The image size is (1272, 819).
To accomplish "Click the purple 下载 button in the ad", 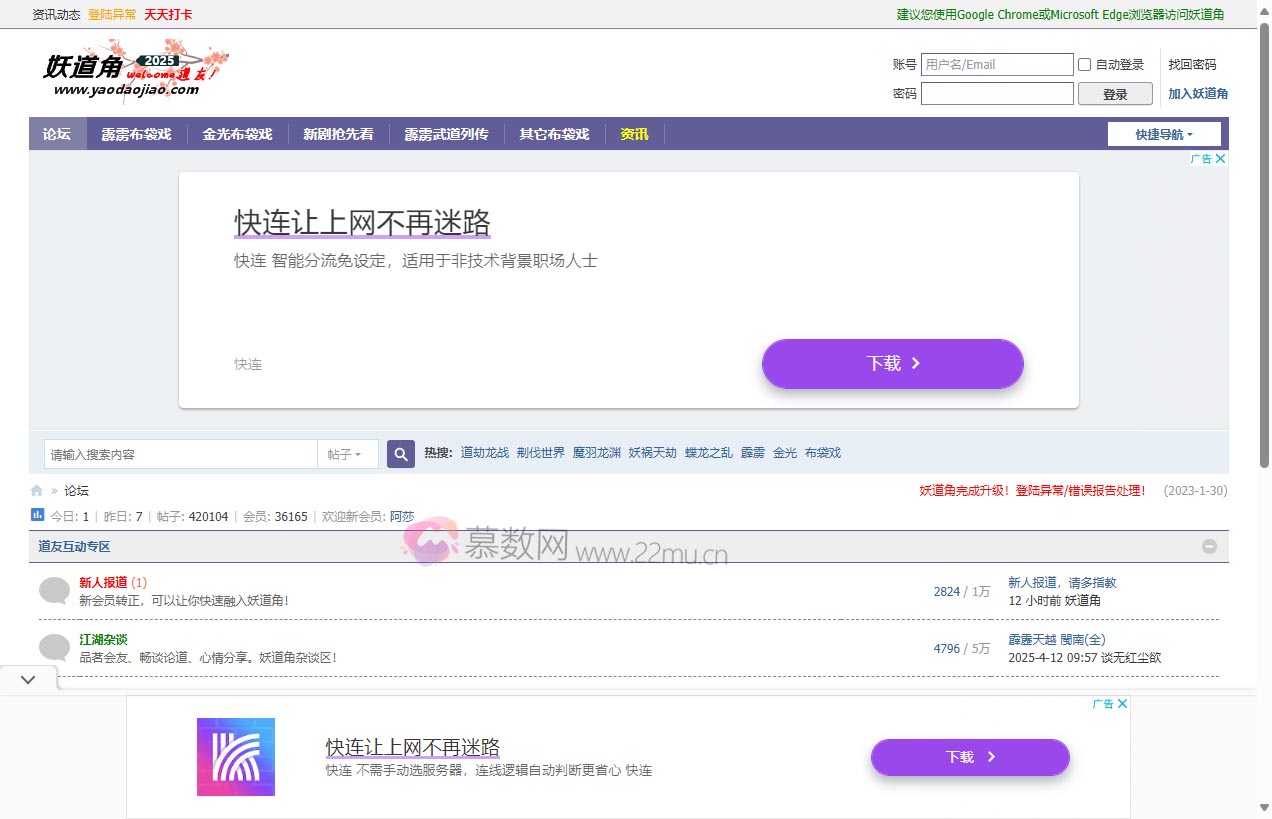I will (891, 364).
